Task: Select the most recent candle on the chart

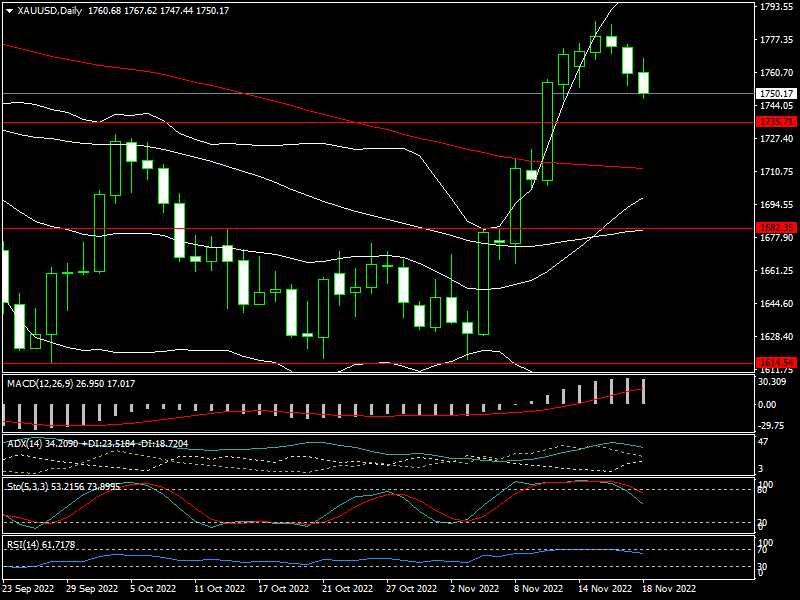Action: tap(644, 83)
